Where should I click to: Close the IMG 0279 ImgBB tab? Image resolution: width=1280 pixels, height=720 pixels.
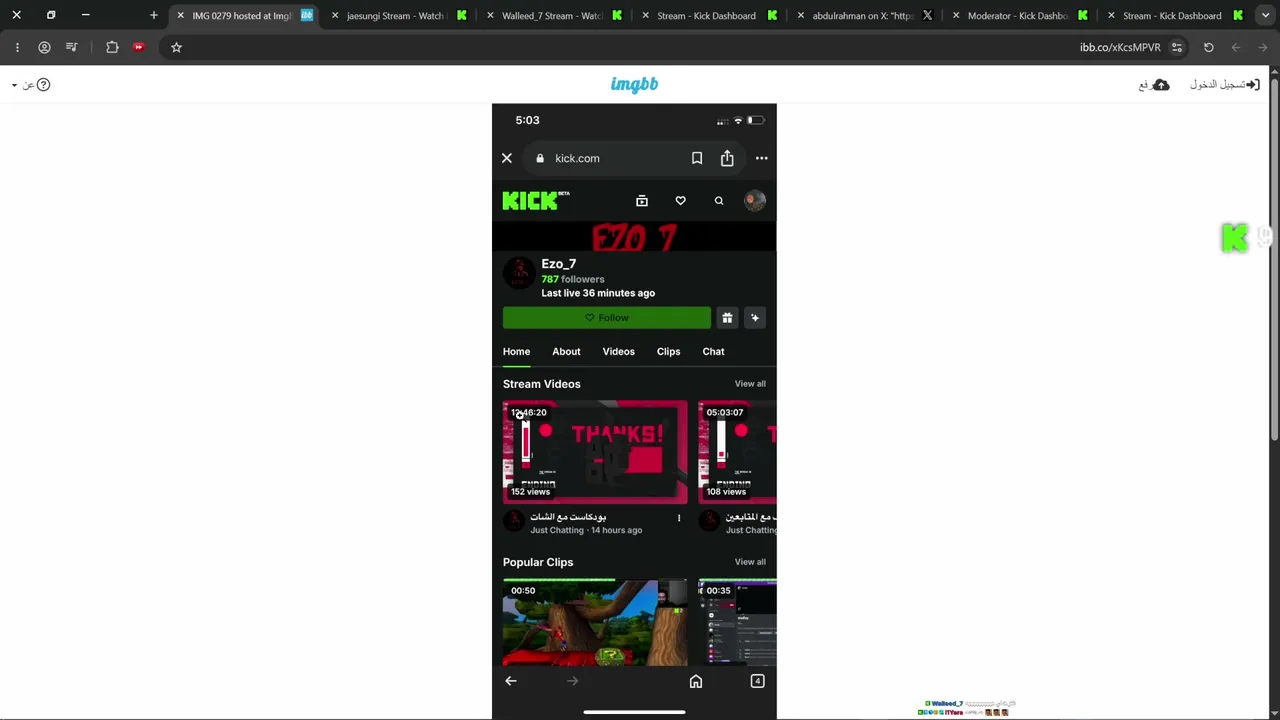pos(180,15)
